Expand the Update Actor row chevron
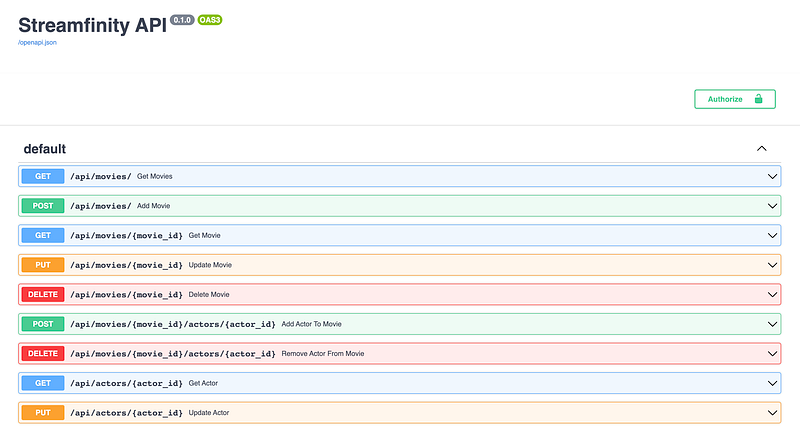The image size is (800, 426). (x=772, y=413)
